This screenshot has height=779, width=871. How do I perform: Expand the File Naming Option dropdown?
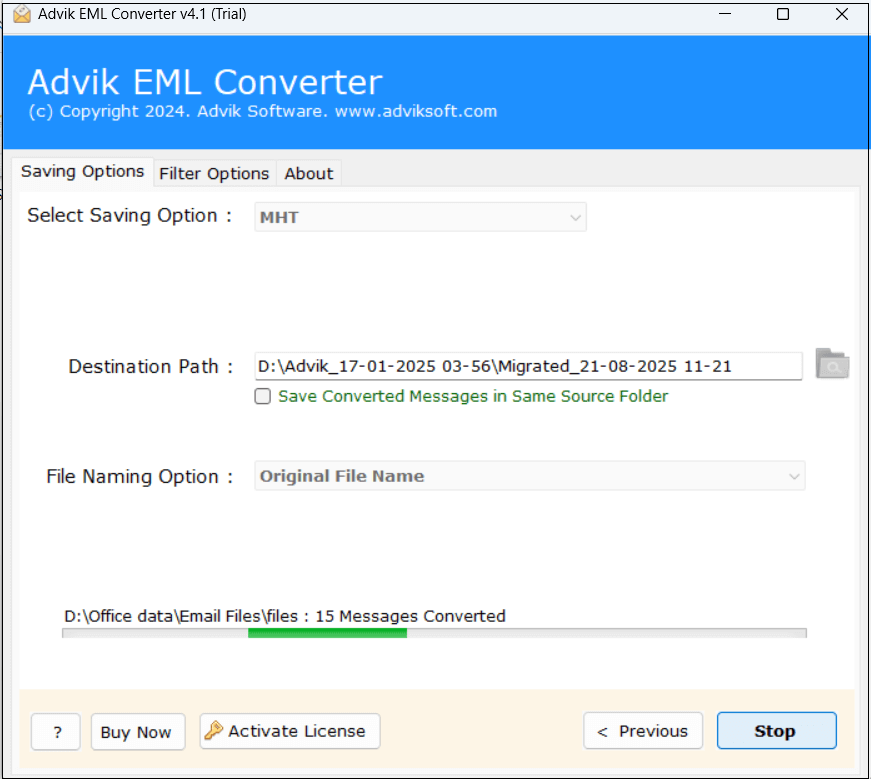(x=529, y=476)
